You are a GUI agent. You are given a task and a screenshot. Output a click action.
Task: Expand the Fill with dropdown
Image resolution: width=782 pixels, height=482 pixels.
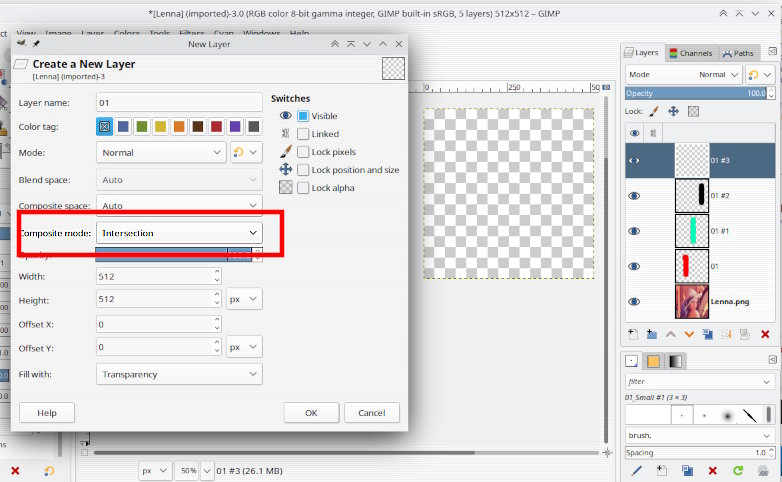[x=179, y=374]
